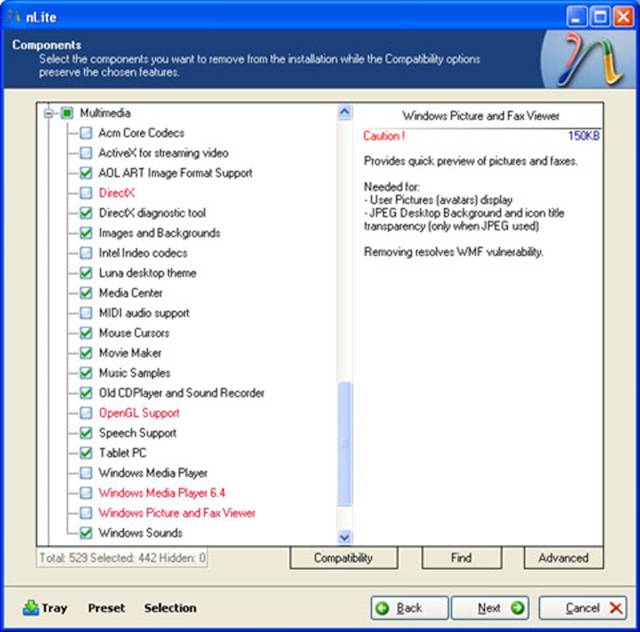Toggle the Multimedia group checkbox
Image resolution: width=640 pixels, height=632 pixels.
pos(67,113)
